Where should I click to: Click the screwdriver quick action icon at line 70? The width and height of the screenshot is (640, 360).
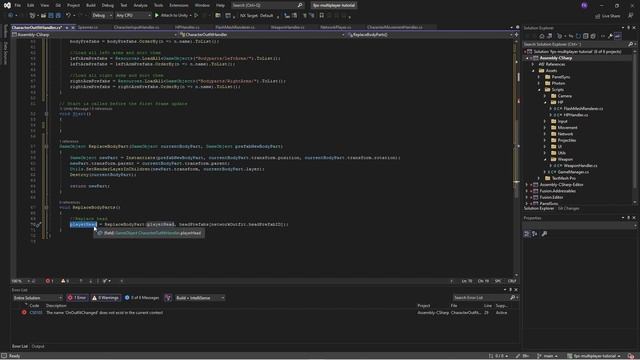pyautogui.click(x=38, y=224)
